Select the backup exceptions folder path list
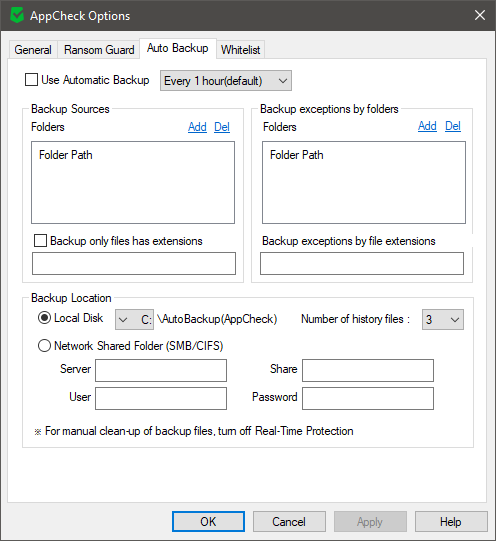 364,182
